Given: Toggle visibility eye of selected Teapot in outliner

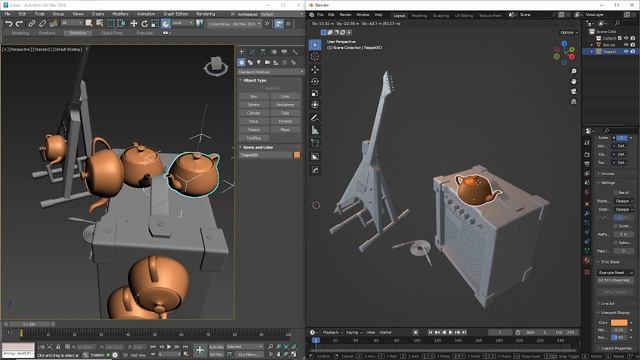Looking at the screenshot, I should coord(626,51).
